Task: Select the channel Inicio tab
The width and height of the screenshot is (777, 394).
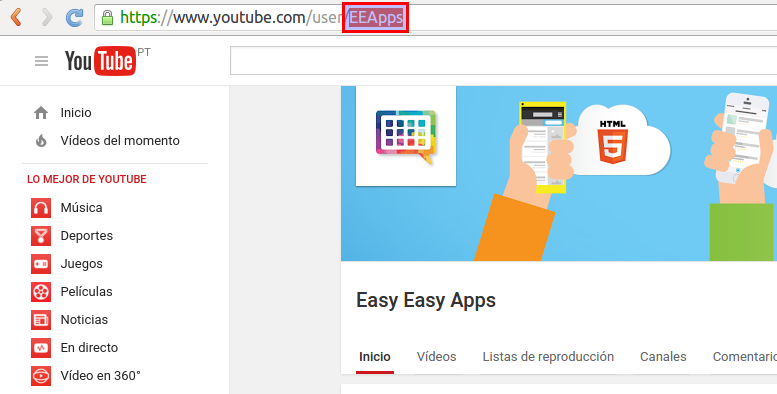Action: (x=375, y=357)
